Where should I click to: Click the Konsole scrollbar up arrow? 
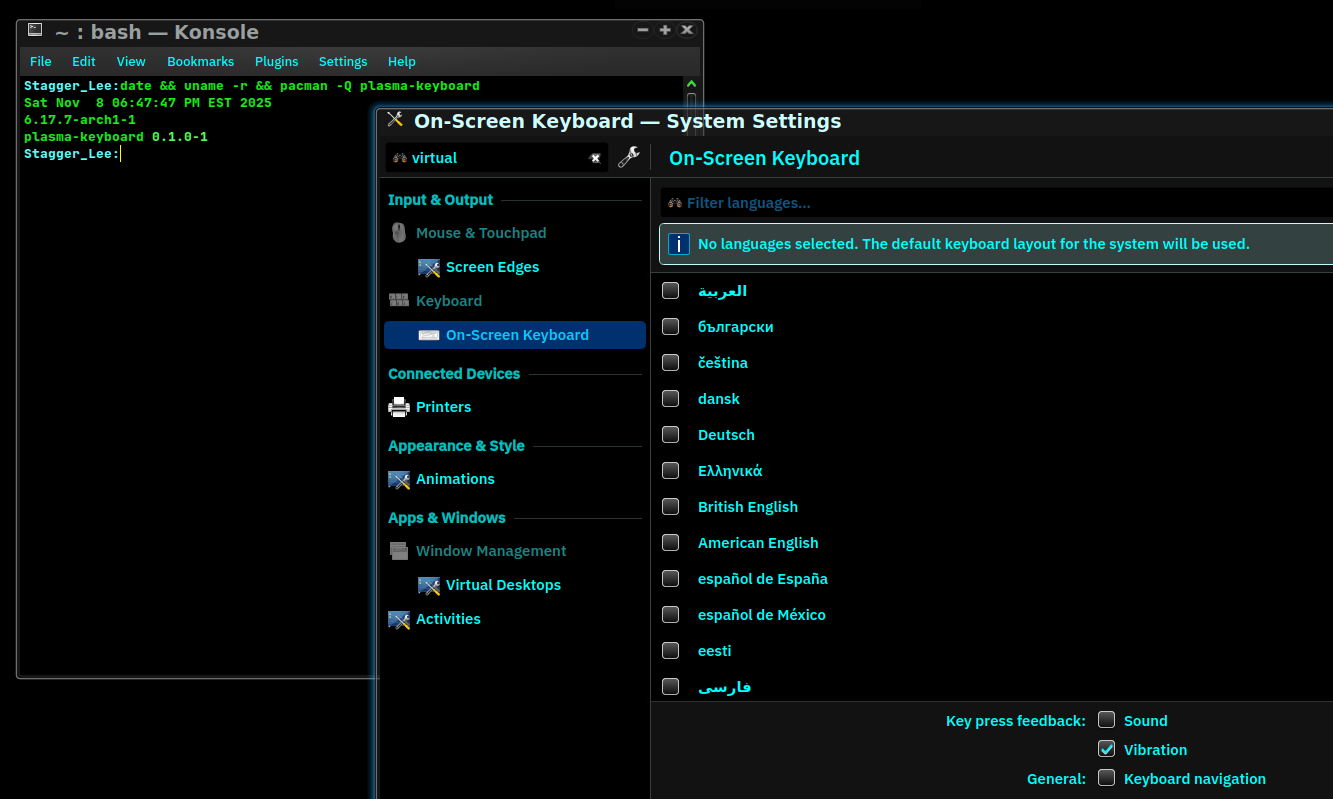691,85
